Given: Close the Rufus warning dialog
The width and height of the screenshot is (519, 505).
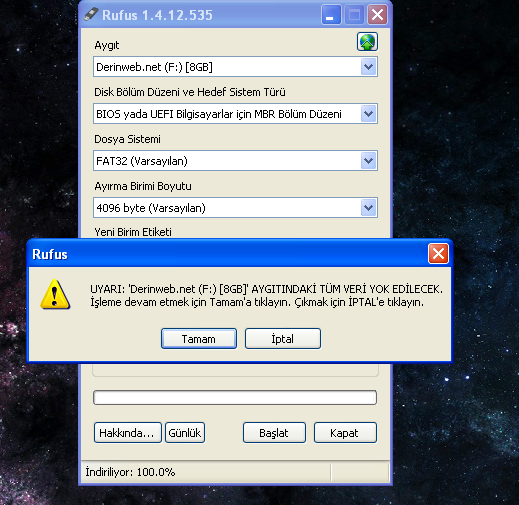Looking at the screenshot, I should pyautogui.click(x=438, y=254).
